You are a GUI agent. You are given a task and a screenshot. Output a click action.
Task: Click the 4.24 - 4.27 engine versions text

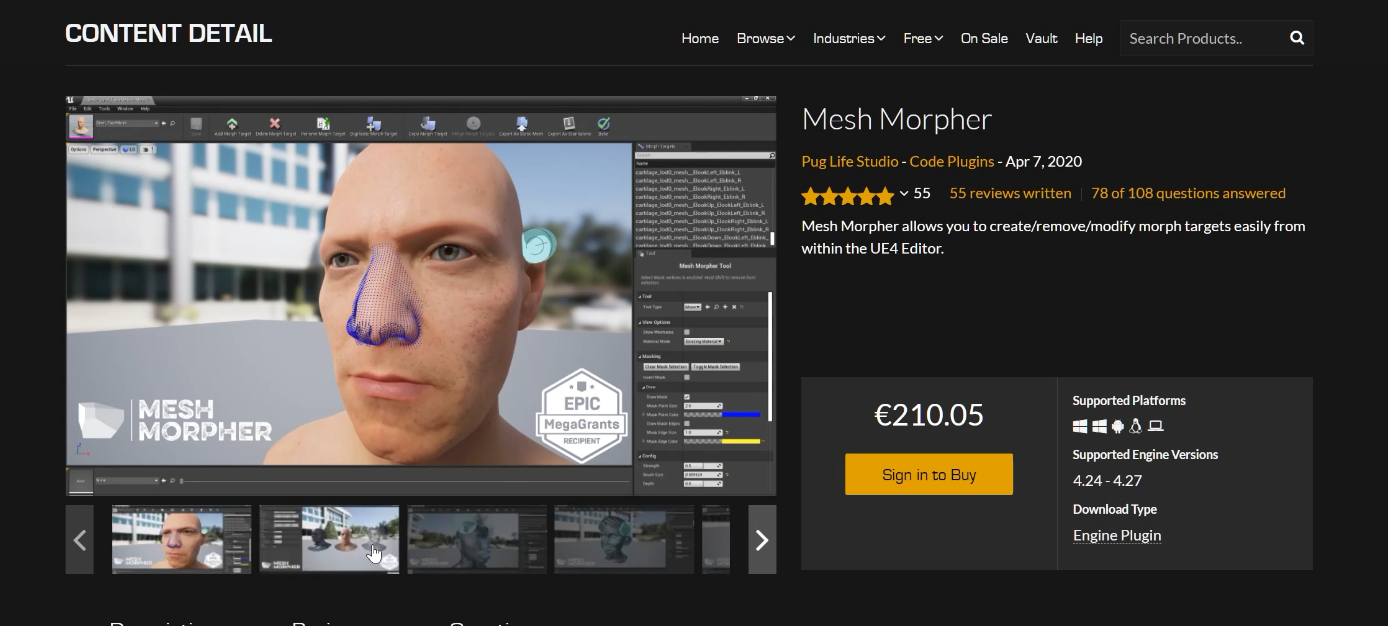(x=1107, y=481)
